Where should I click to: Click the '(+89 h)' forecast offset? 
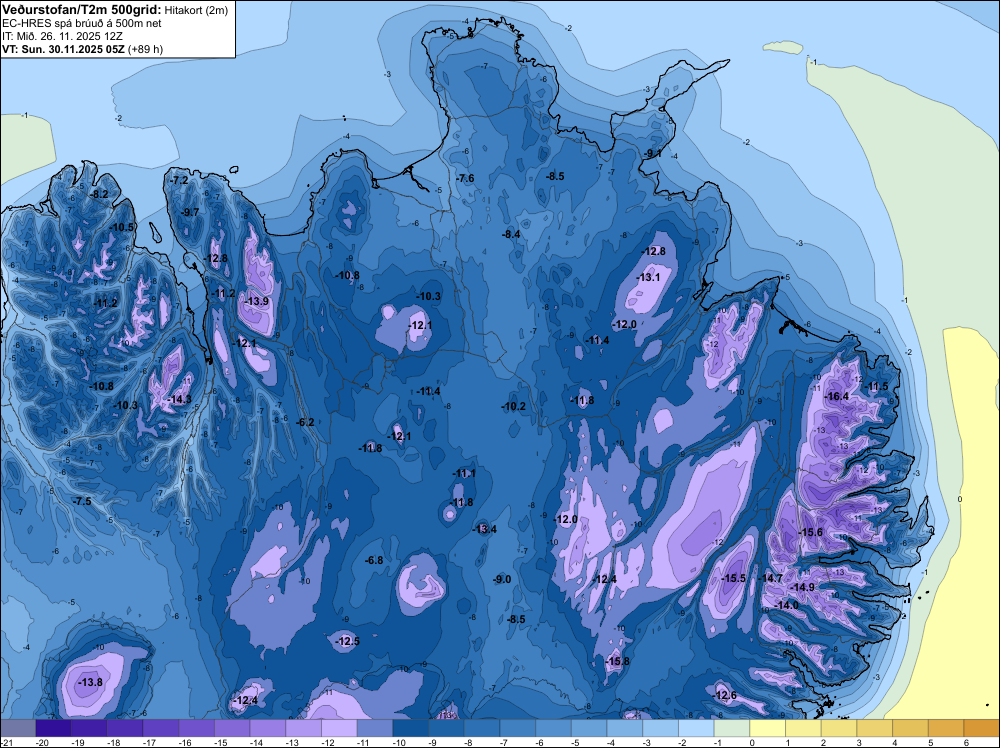145,49
